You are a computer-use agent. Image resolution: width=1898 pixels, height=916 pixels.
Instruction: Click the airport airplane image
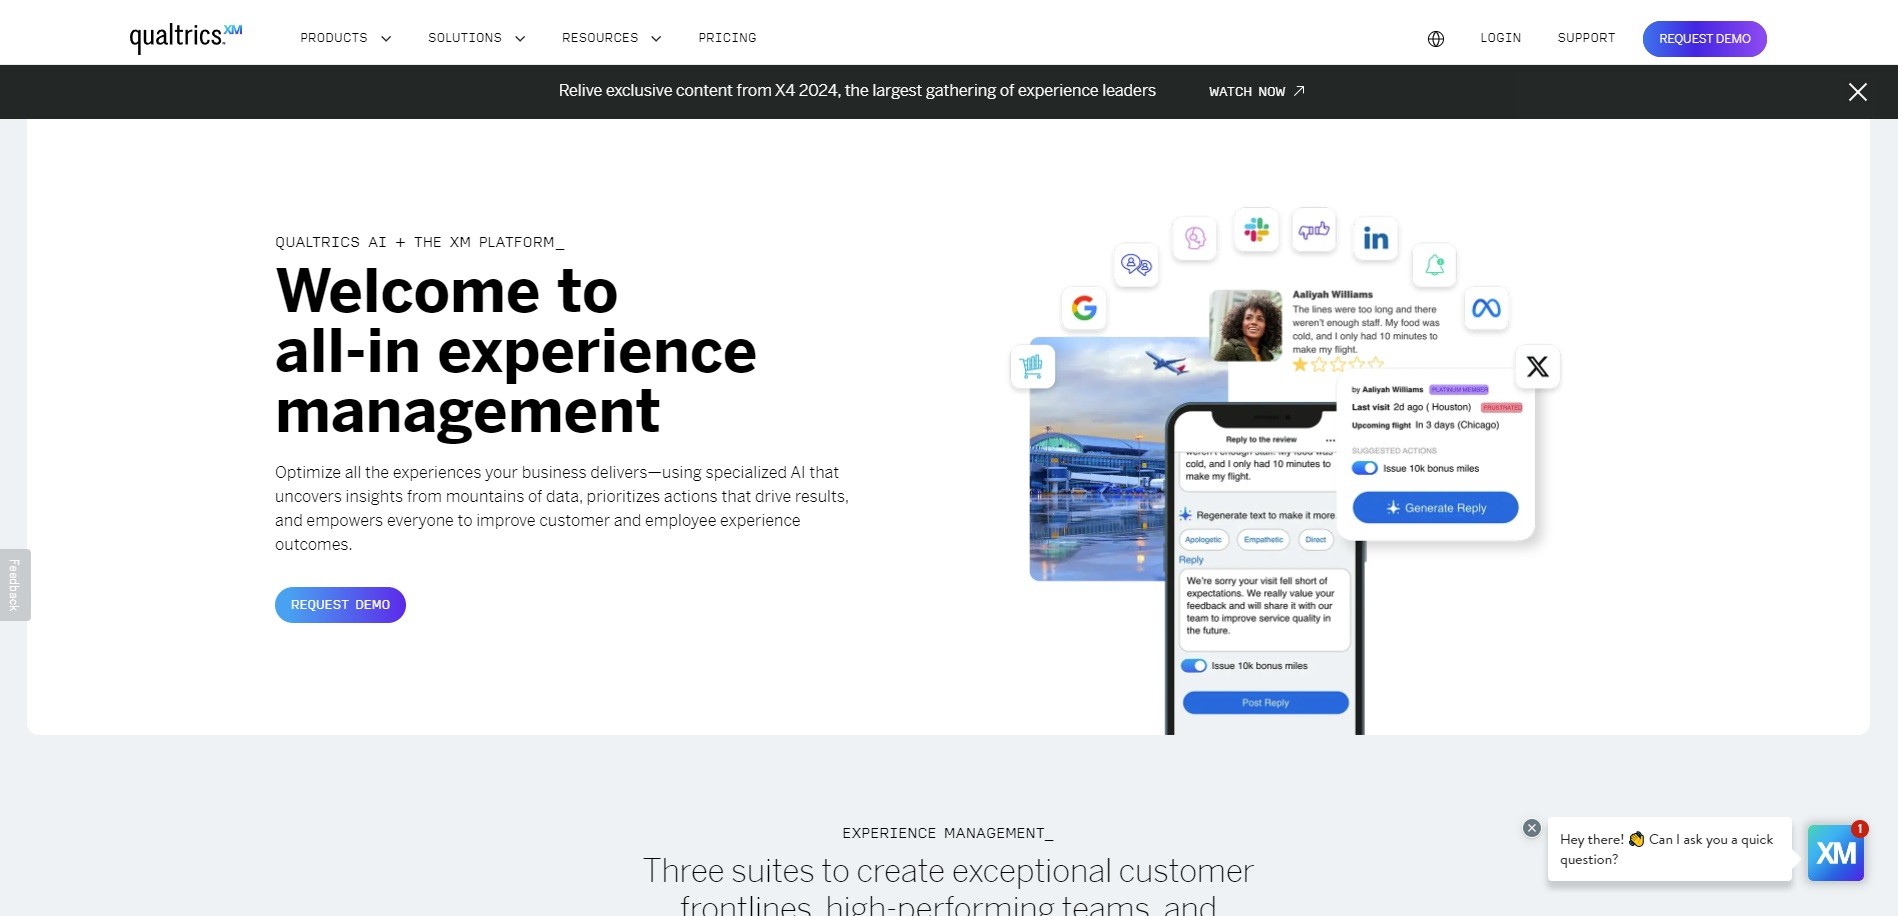tap(1100, 458)
